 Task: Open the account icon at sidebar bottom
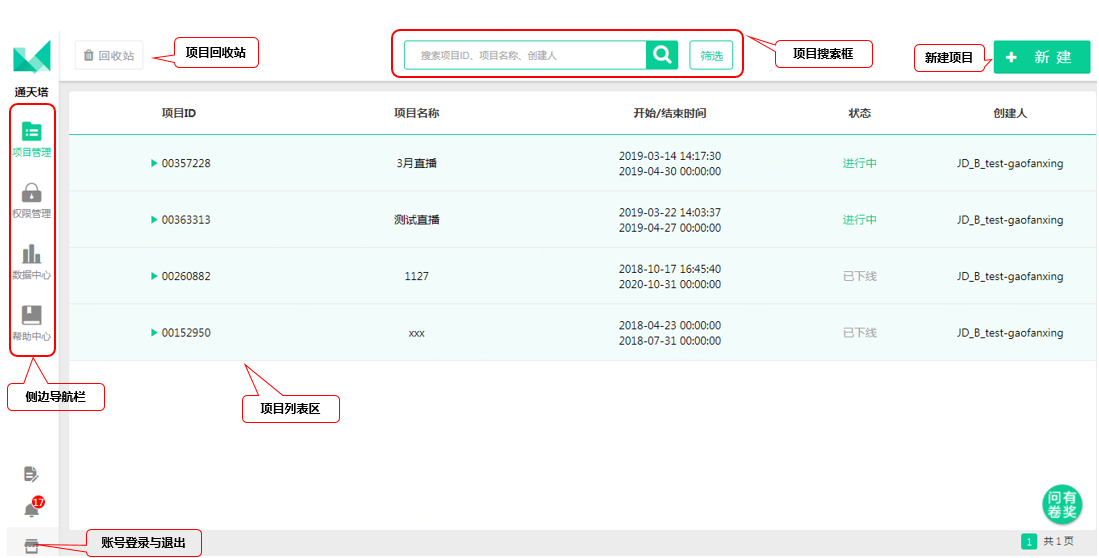tap(32, 547)
